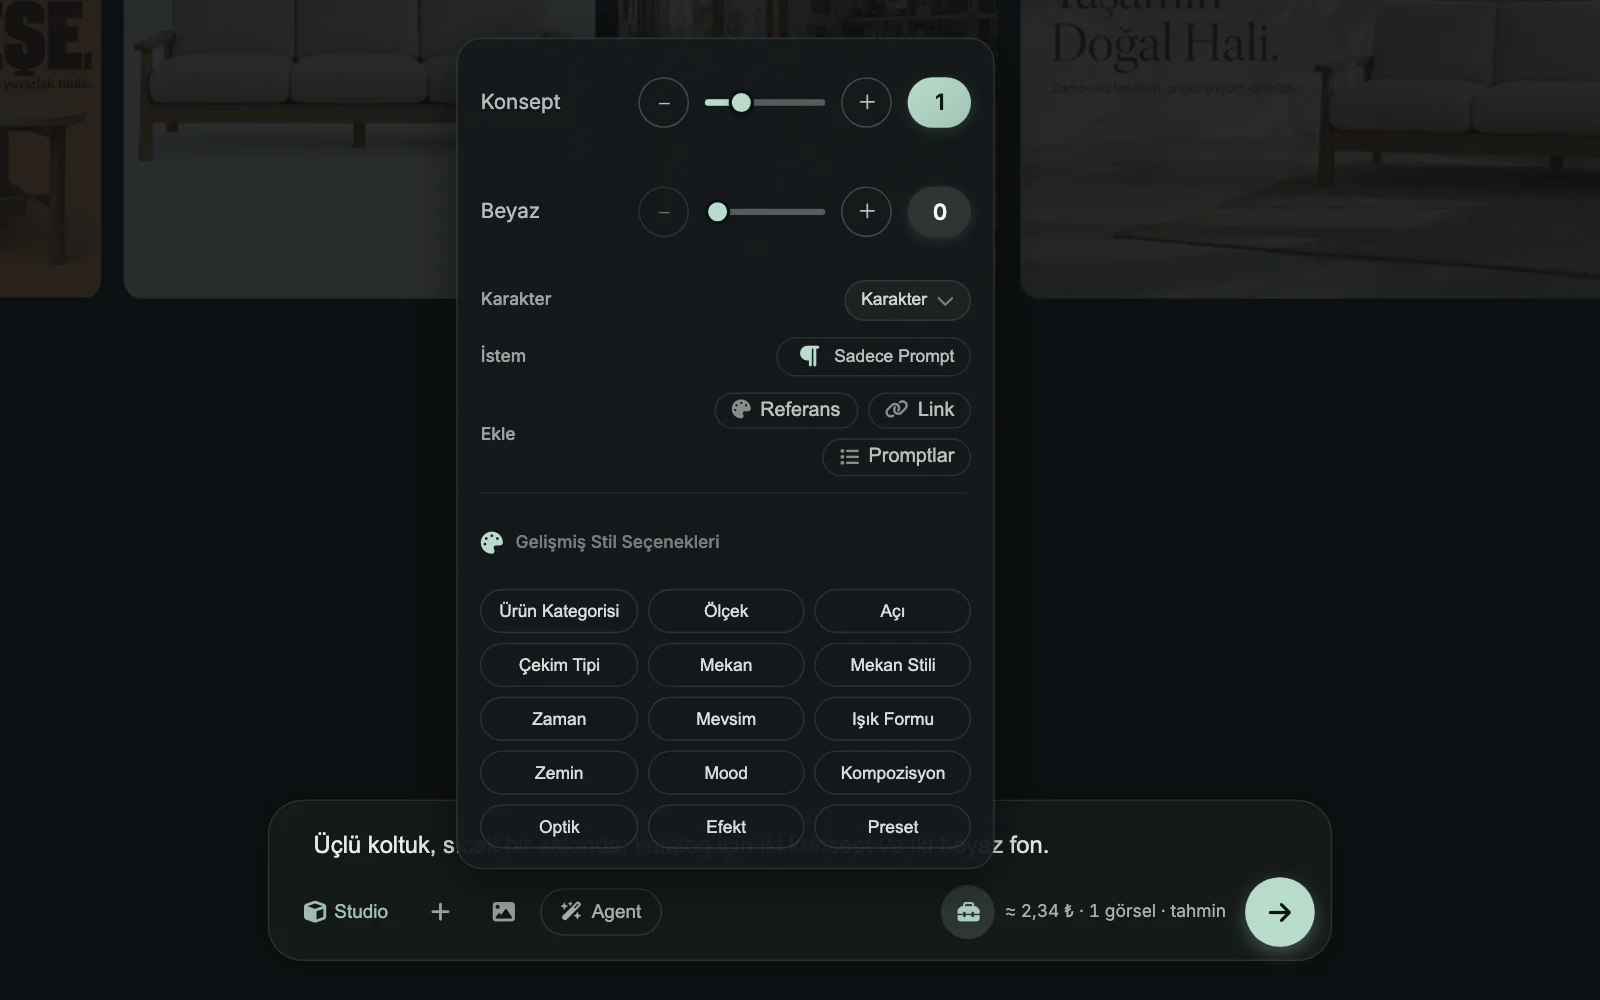The width and height of the screenshot is (1600, 1000).
Task: Switch the Studio mode selector
Action: click(x=346, y=912)
